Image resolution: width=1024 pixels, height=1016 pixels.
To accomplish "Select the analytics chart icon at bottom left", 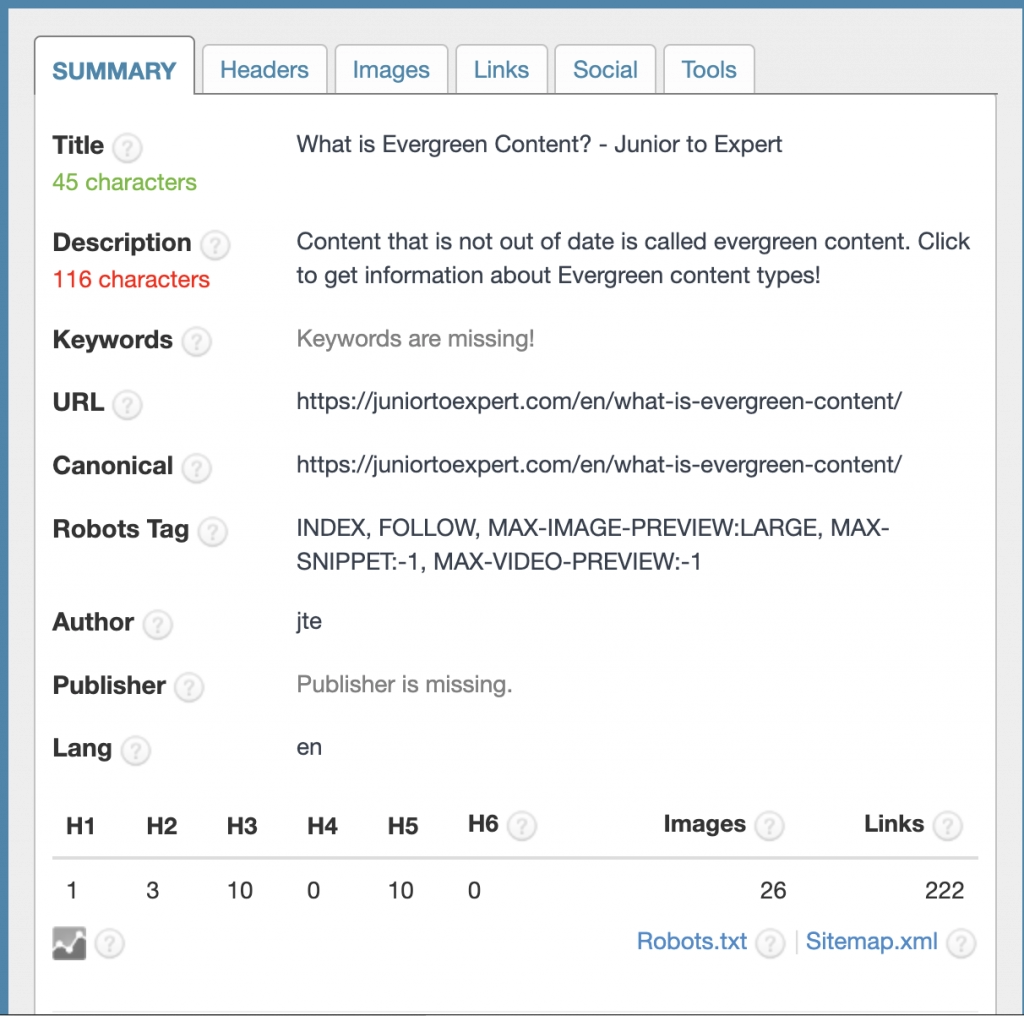I will (68, 943).
